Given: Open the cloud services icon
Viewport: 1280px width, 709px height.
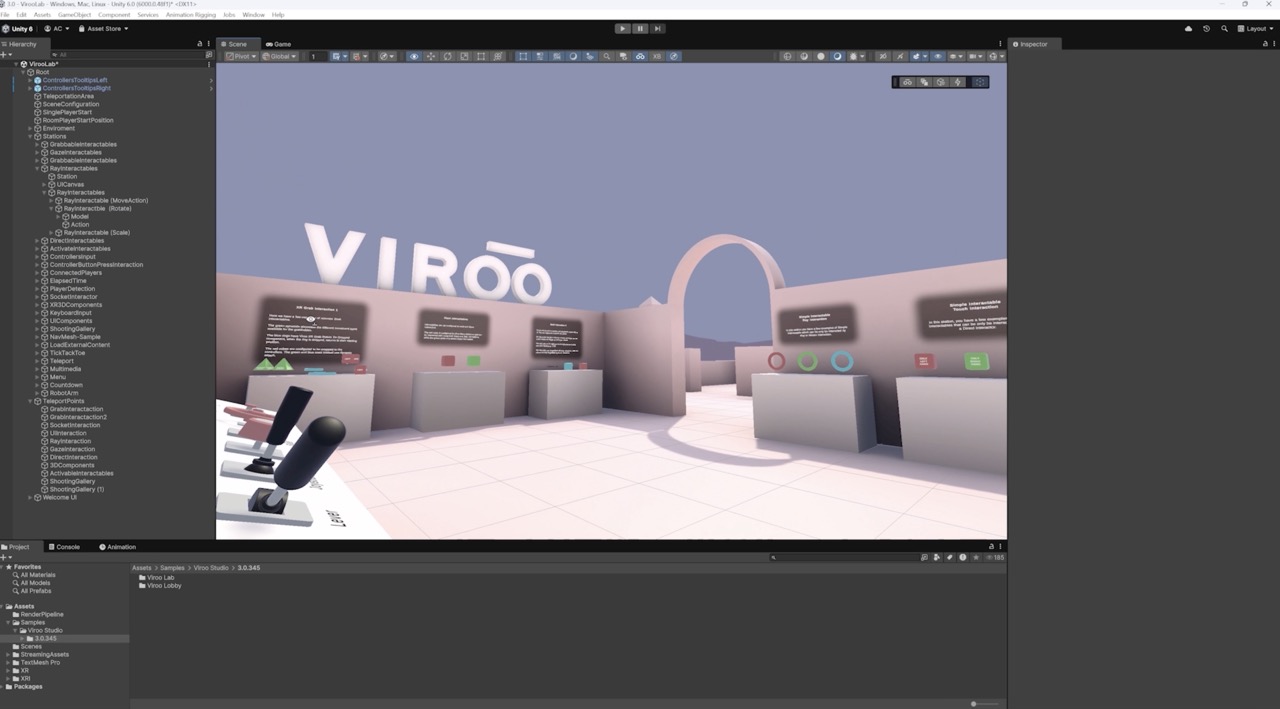Looking at the screenshot, I should click(1188, 28).
